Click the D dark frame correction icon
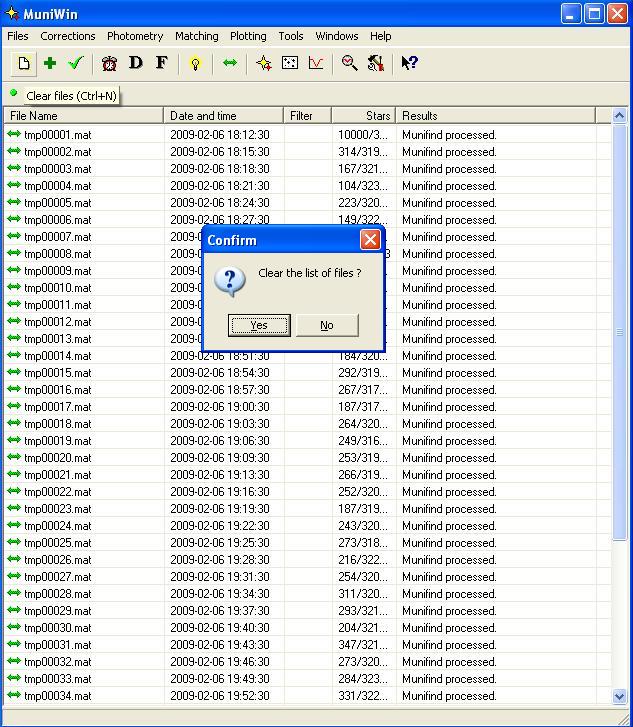Screen dimensions: 633x727 [x=136, y=63]
